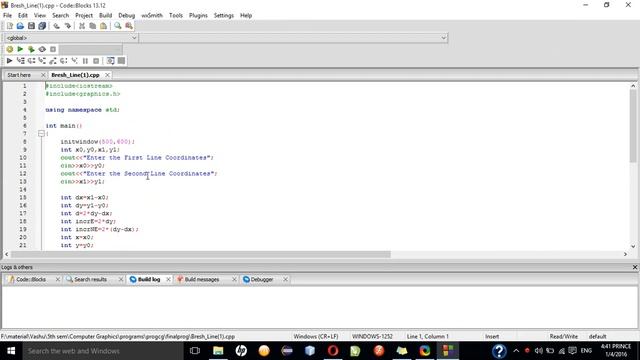Open the View menu

pyautogui.click(x=40, y=15)
